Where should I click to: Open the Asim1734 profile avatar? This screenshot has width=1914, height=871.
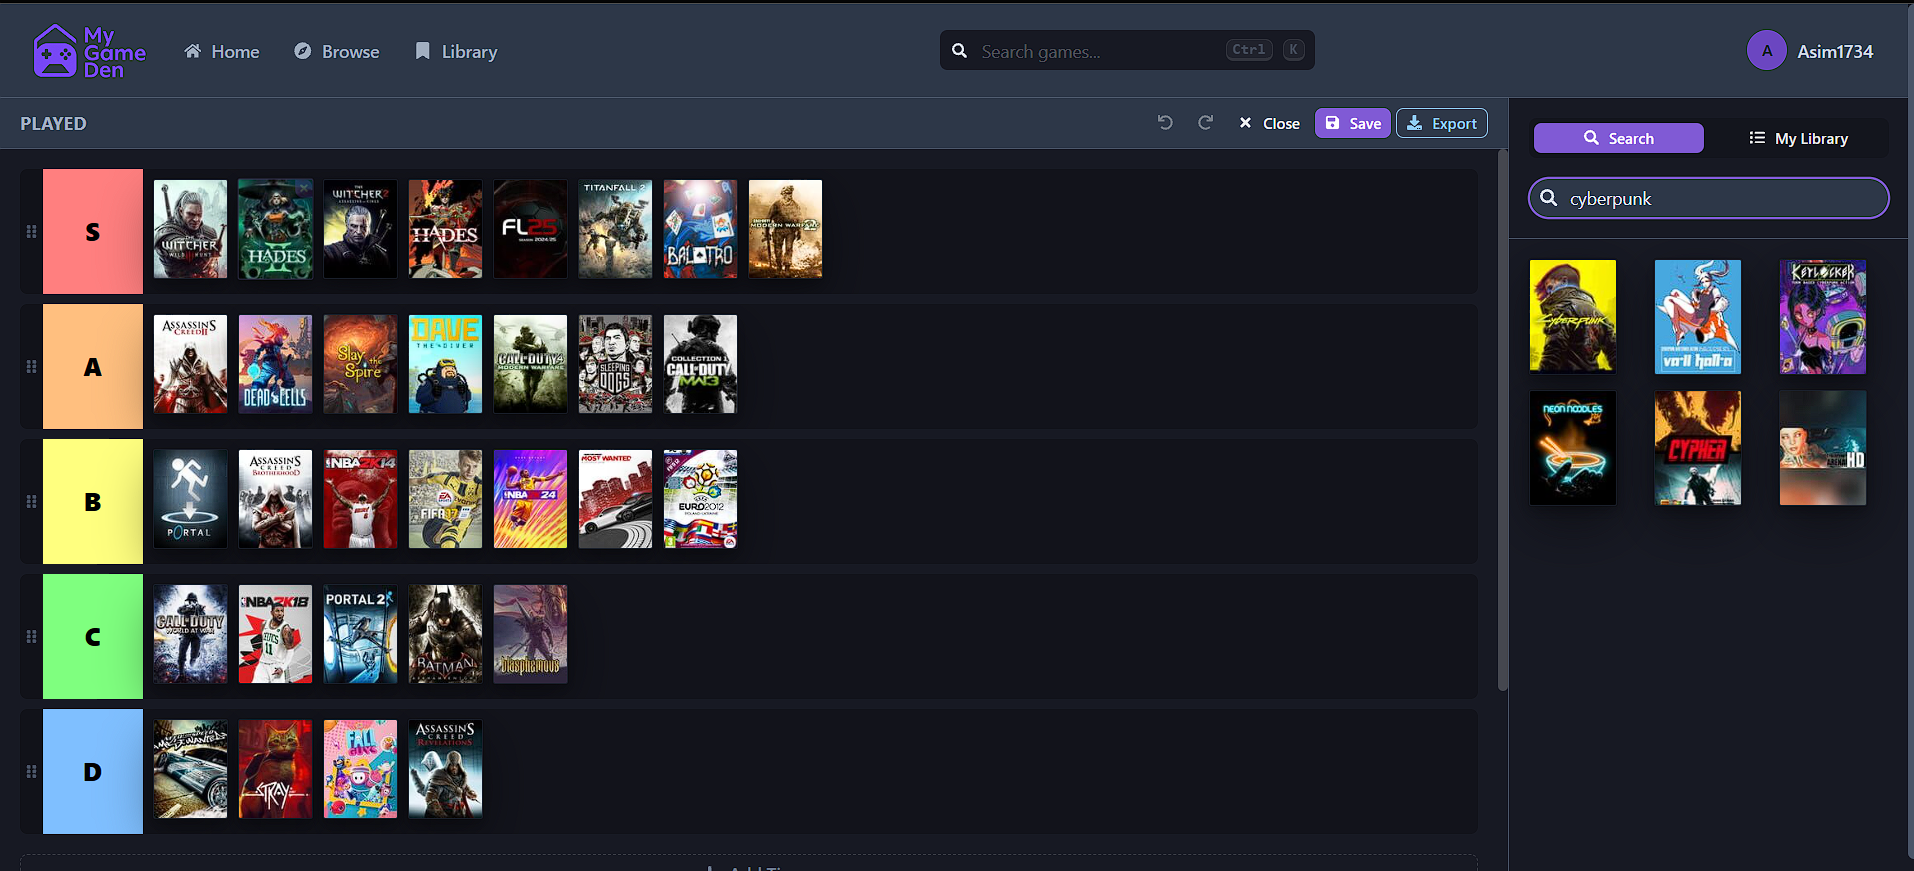[x=1766, y=50]
